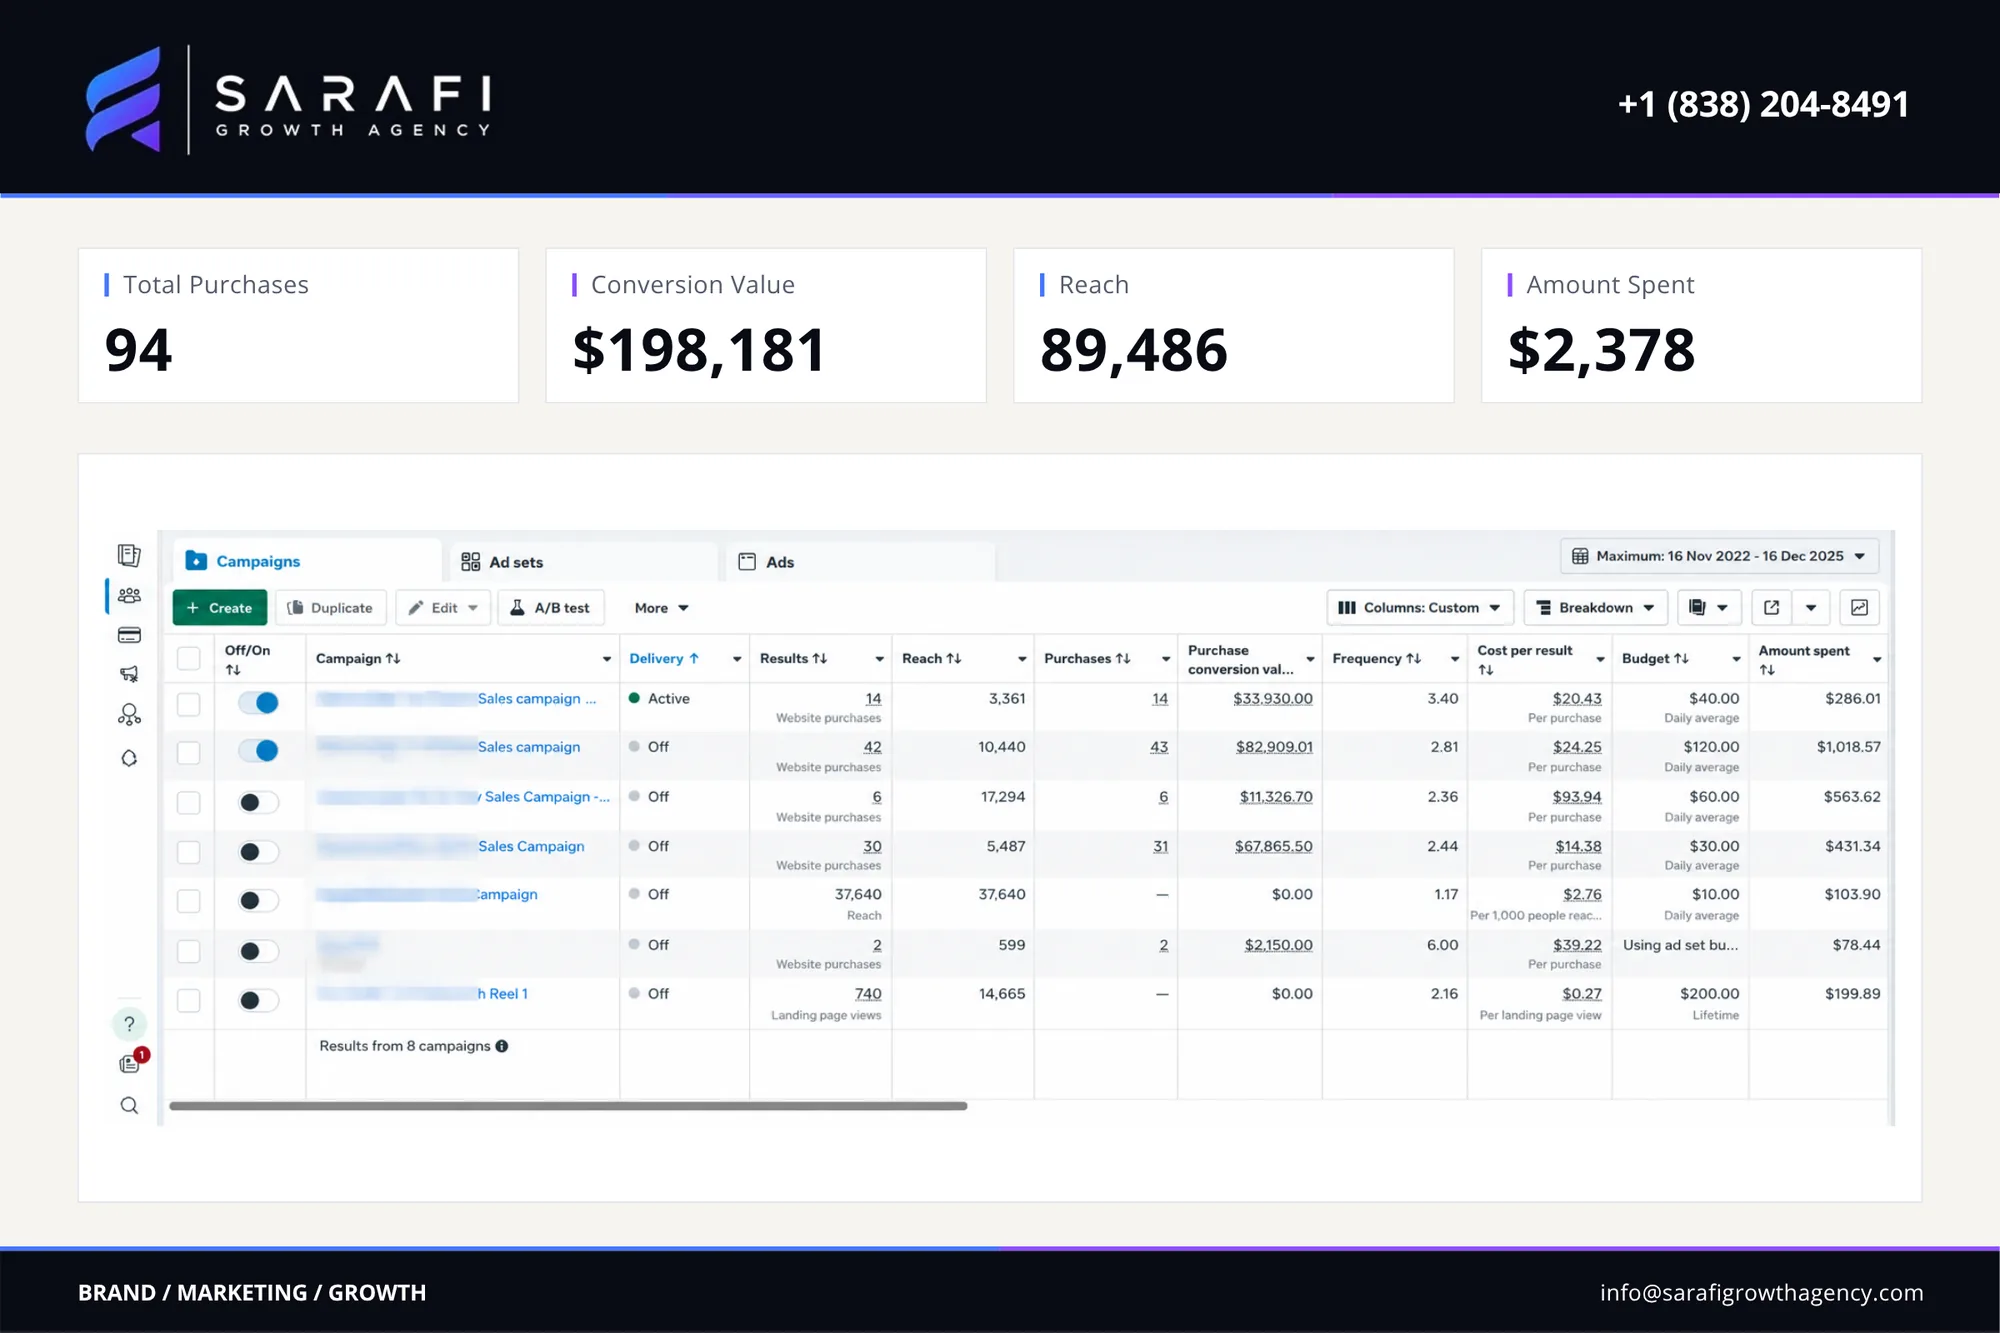Click the A/B test button
The height and width of the screenshot is (1333, 2000).
tap(550, 608)
